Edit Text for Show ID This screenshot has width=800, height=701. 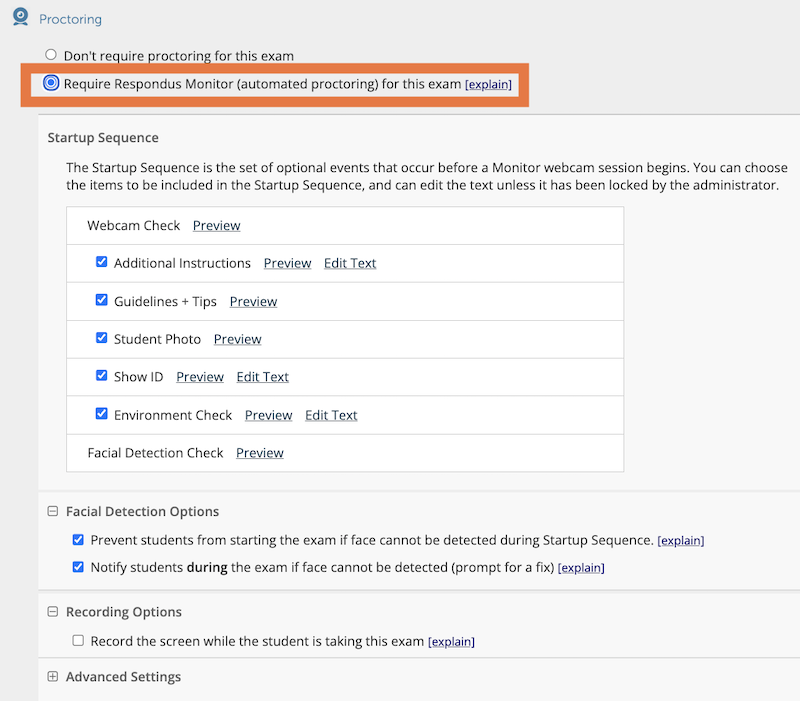pos(262,377)
